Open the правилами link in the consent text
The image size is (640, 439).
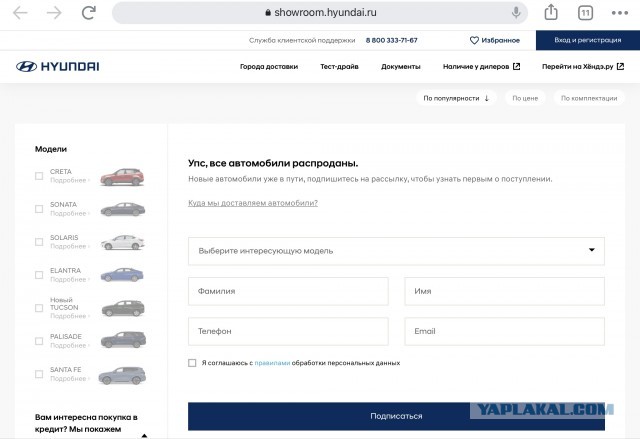[272, 363]
